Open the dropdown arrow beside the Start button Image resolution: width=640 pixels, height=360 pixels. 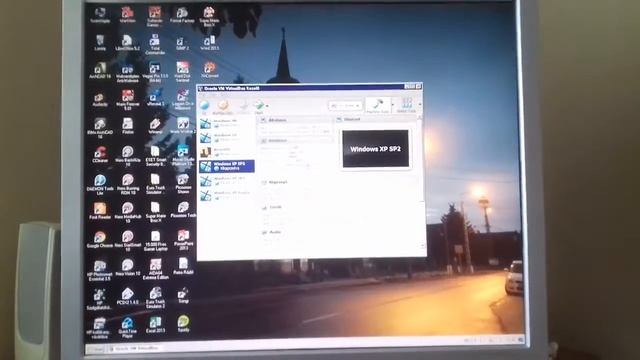[x=267, y=106]
